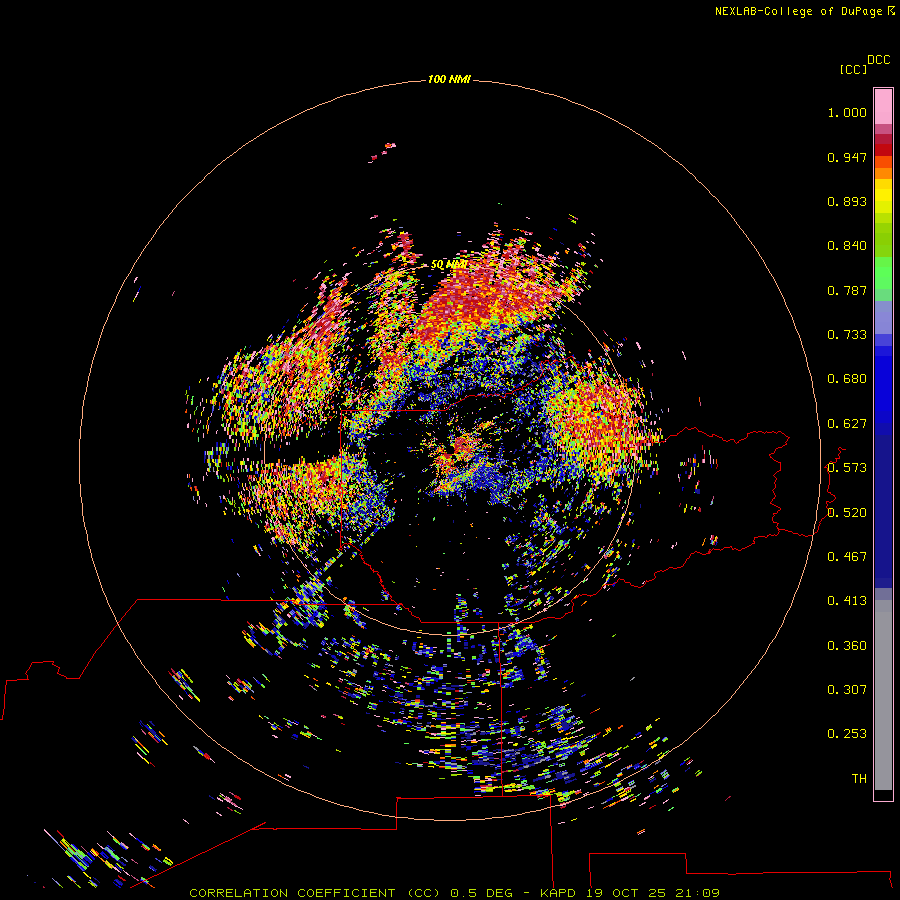Click the gray swatch in the color bar

pyautogui.click(x=883, y=695)
